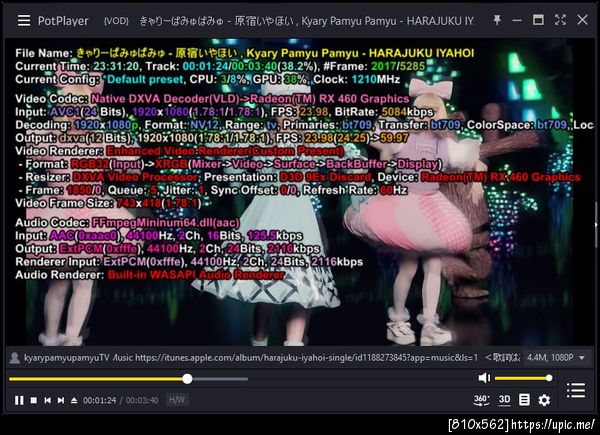Viewport: 600px width, 435px height.
Task: Maximize the PotPlayer window
Action: tap(538, 20)
